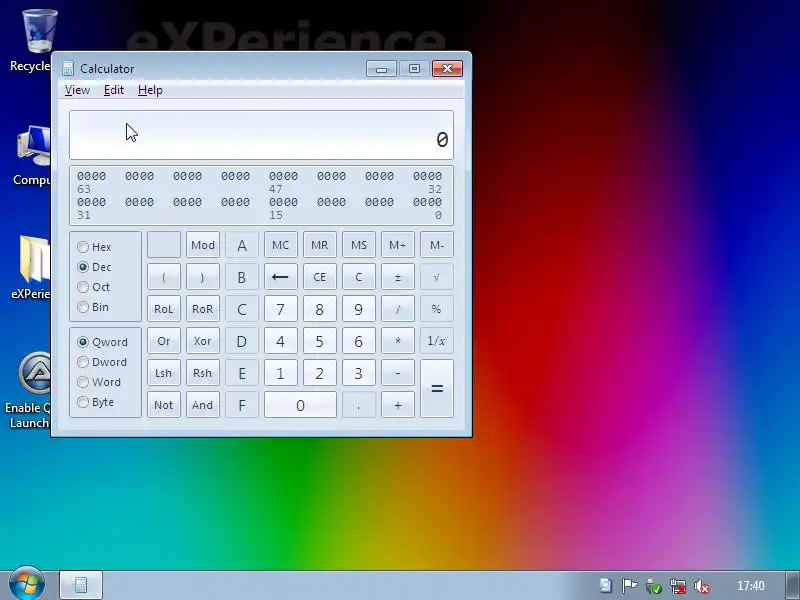Open the Help menu

coord(150,90)
